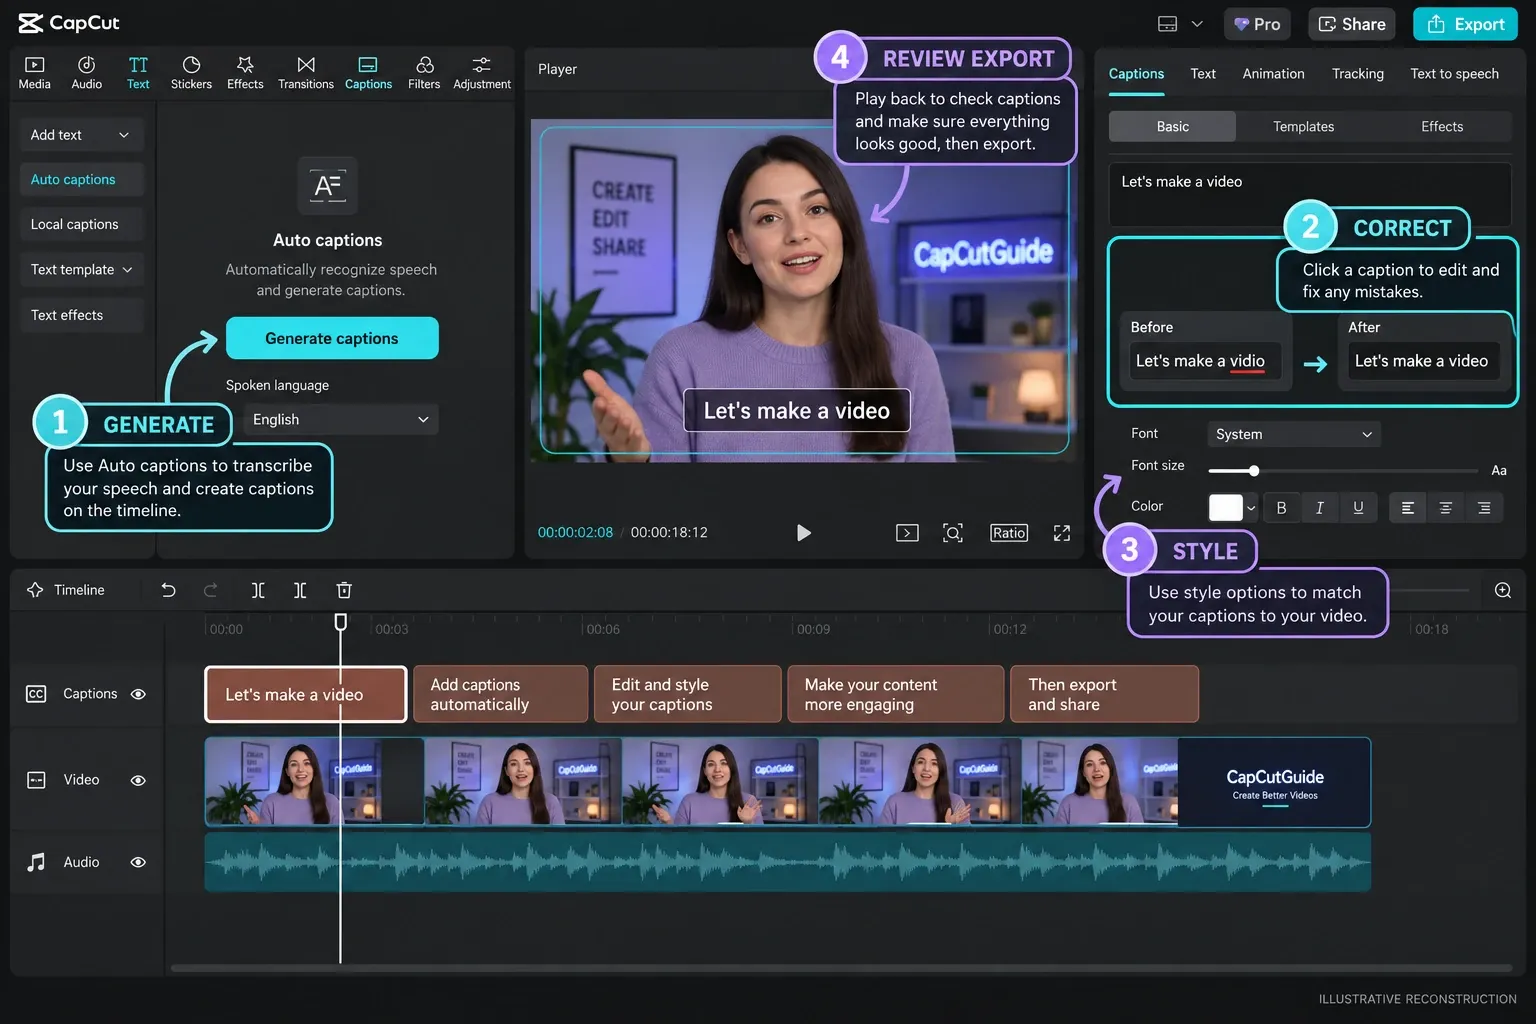This screenshot has width=1536, height=1024.
Task: Play the video preview
Action: point(803,533)
